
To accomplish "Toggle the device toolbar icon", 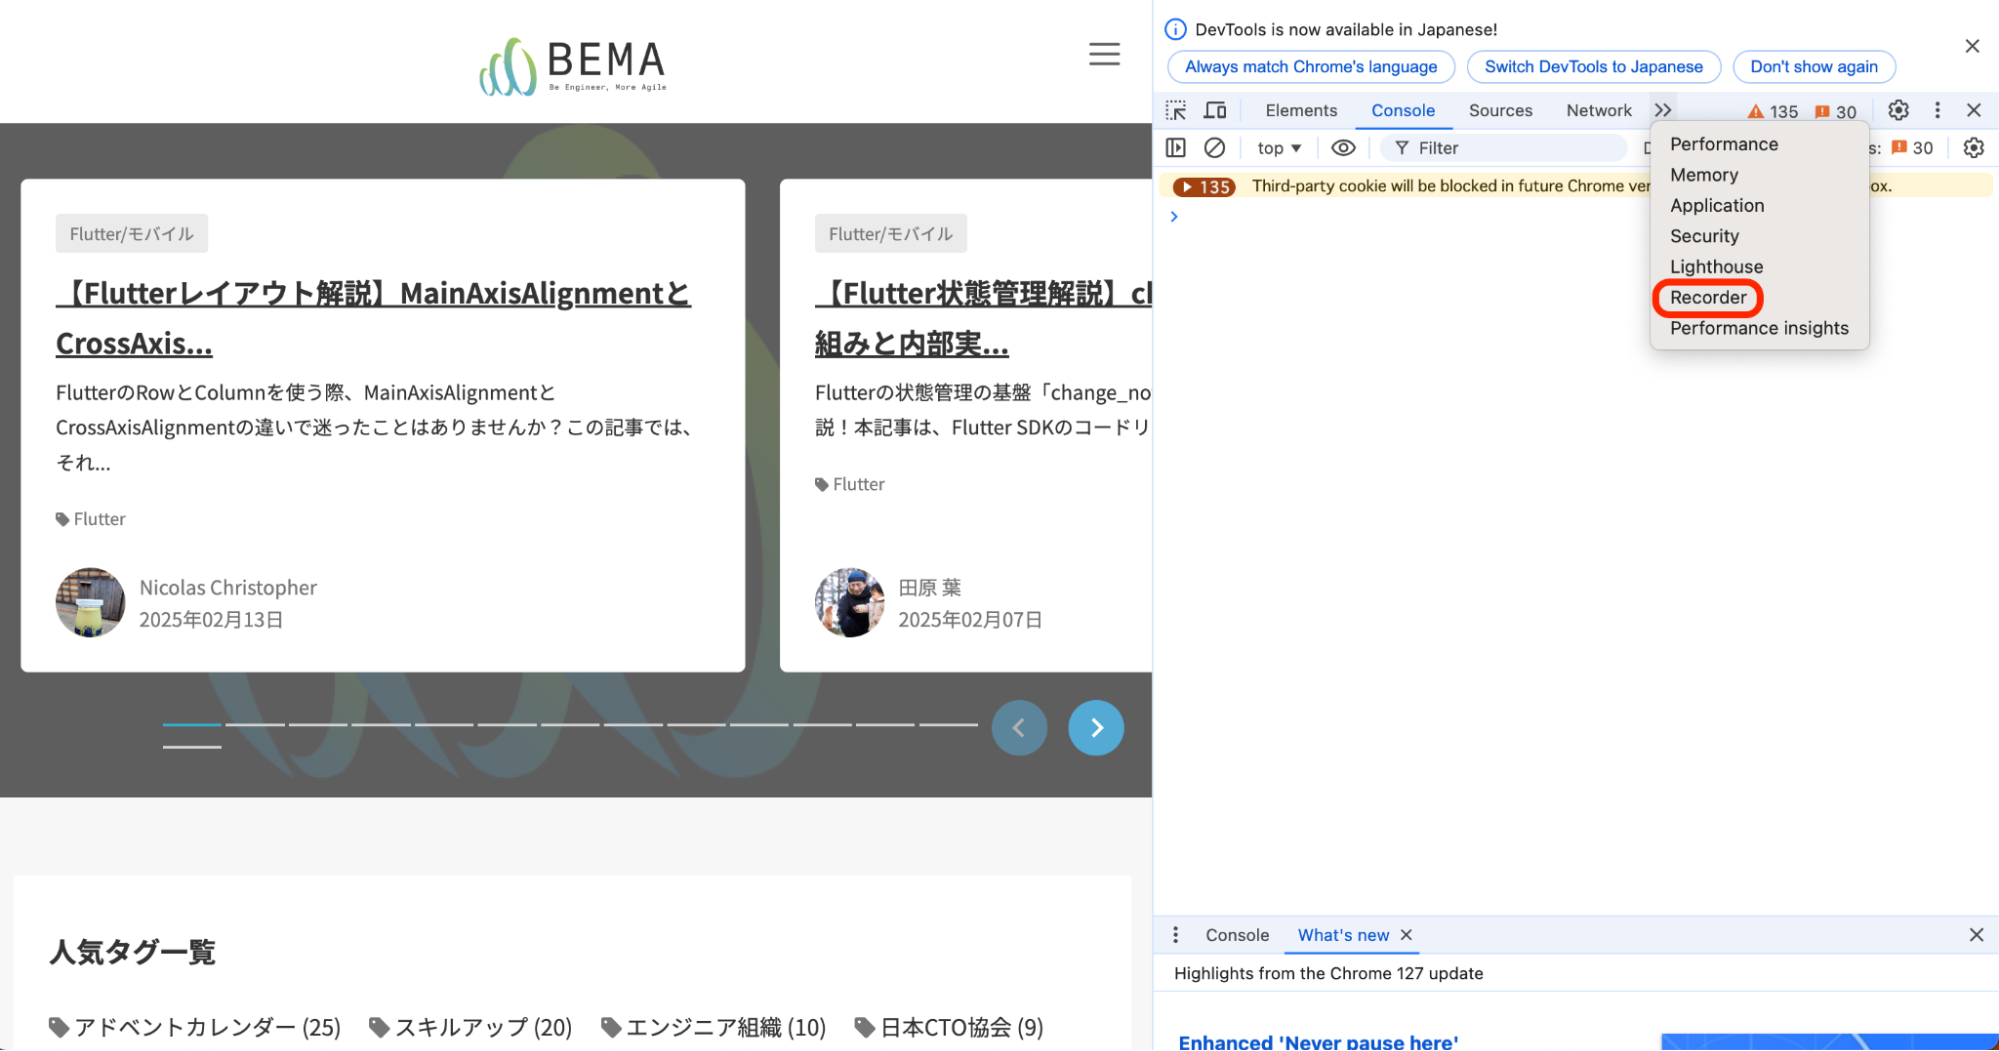I will click(1215, 110).
